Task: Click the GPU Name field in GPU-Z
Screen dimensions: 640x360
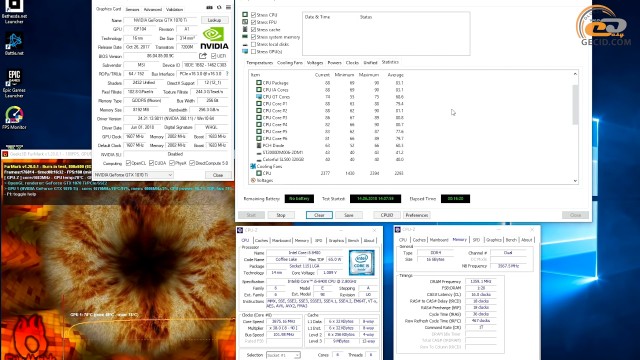Action: click(161, 20)
